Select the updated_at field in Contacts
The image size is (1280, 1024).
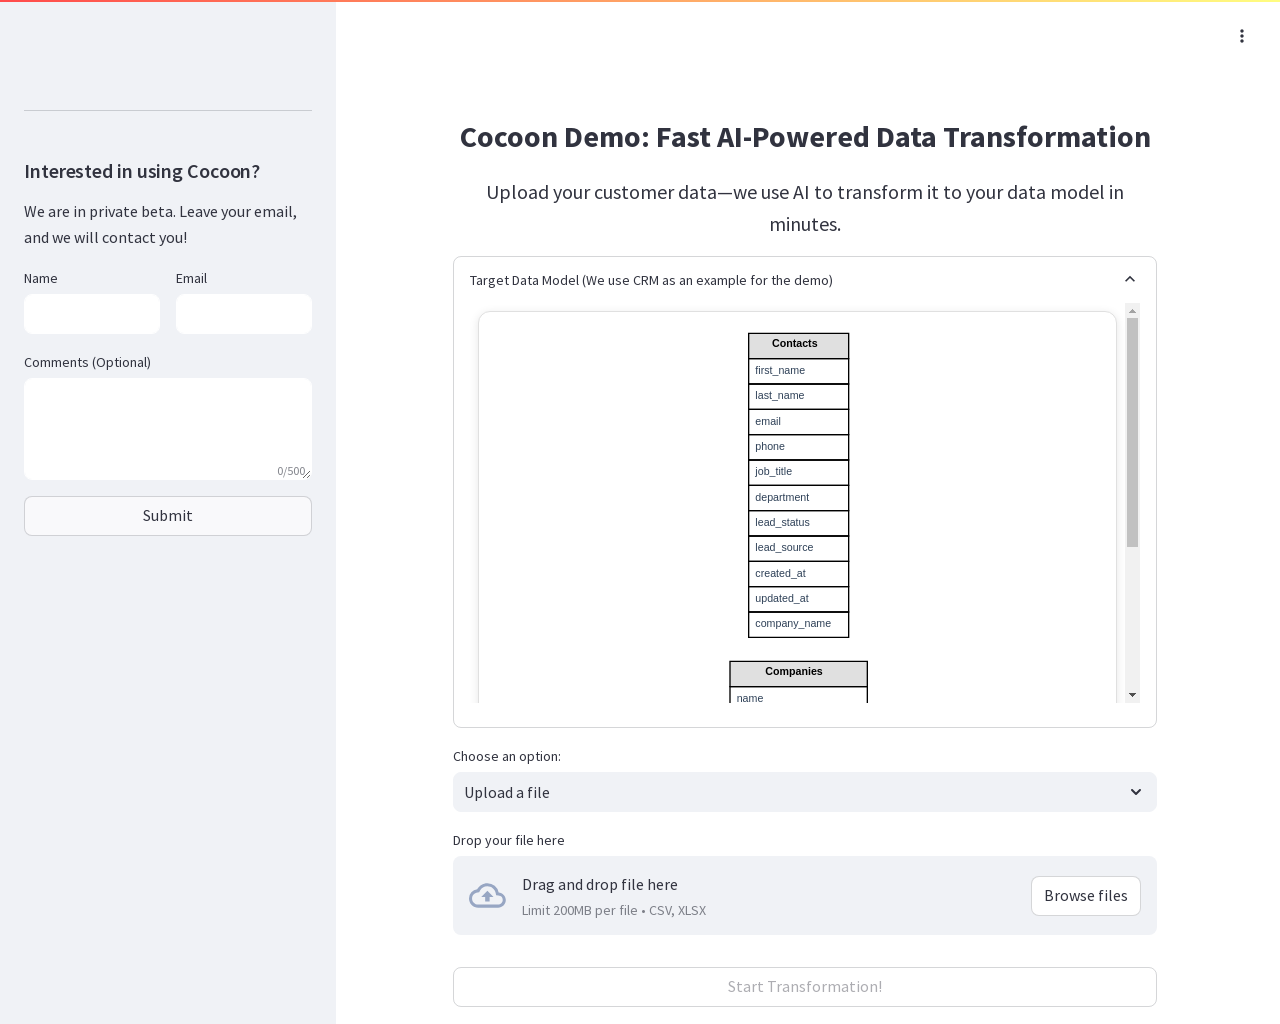798,599
